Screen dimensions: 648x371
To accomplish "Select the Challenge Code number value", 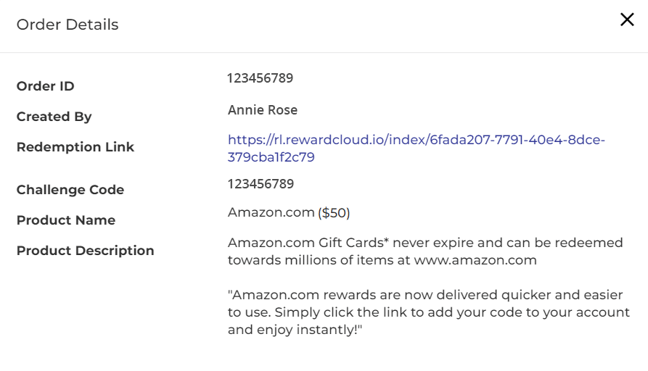I will pyautogui.click(x=261, y=184).
